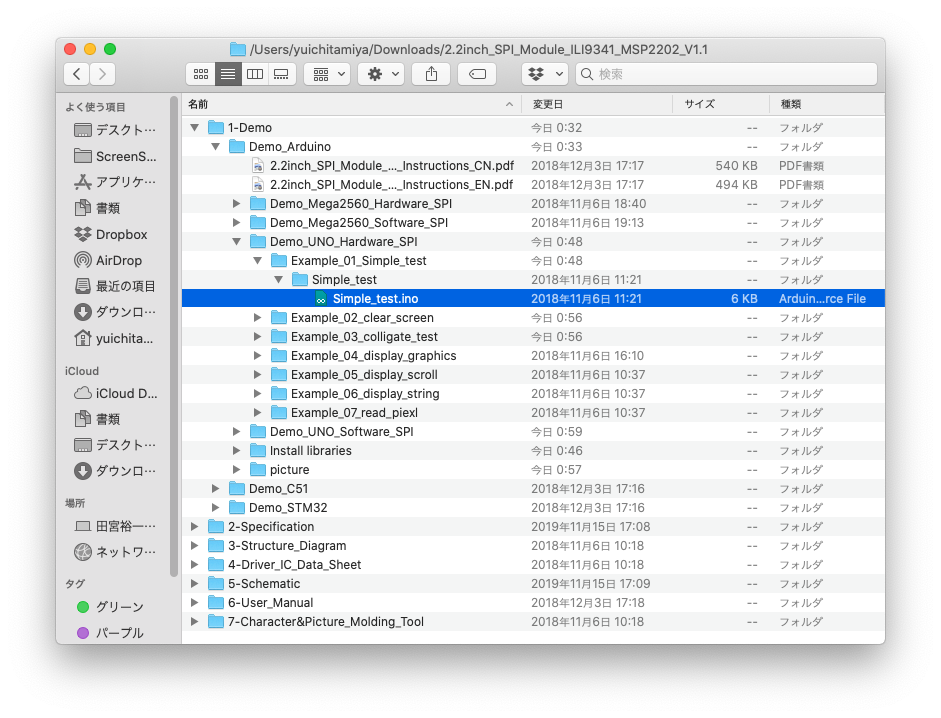This screenshot has width=941, height=718.
Task: Select the ネットワ… network icon
Action: (x=83, y=552)
